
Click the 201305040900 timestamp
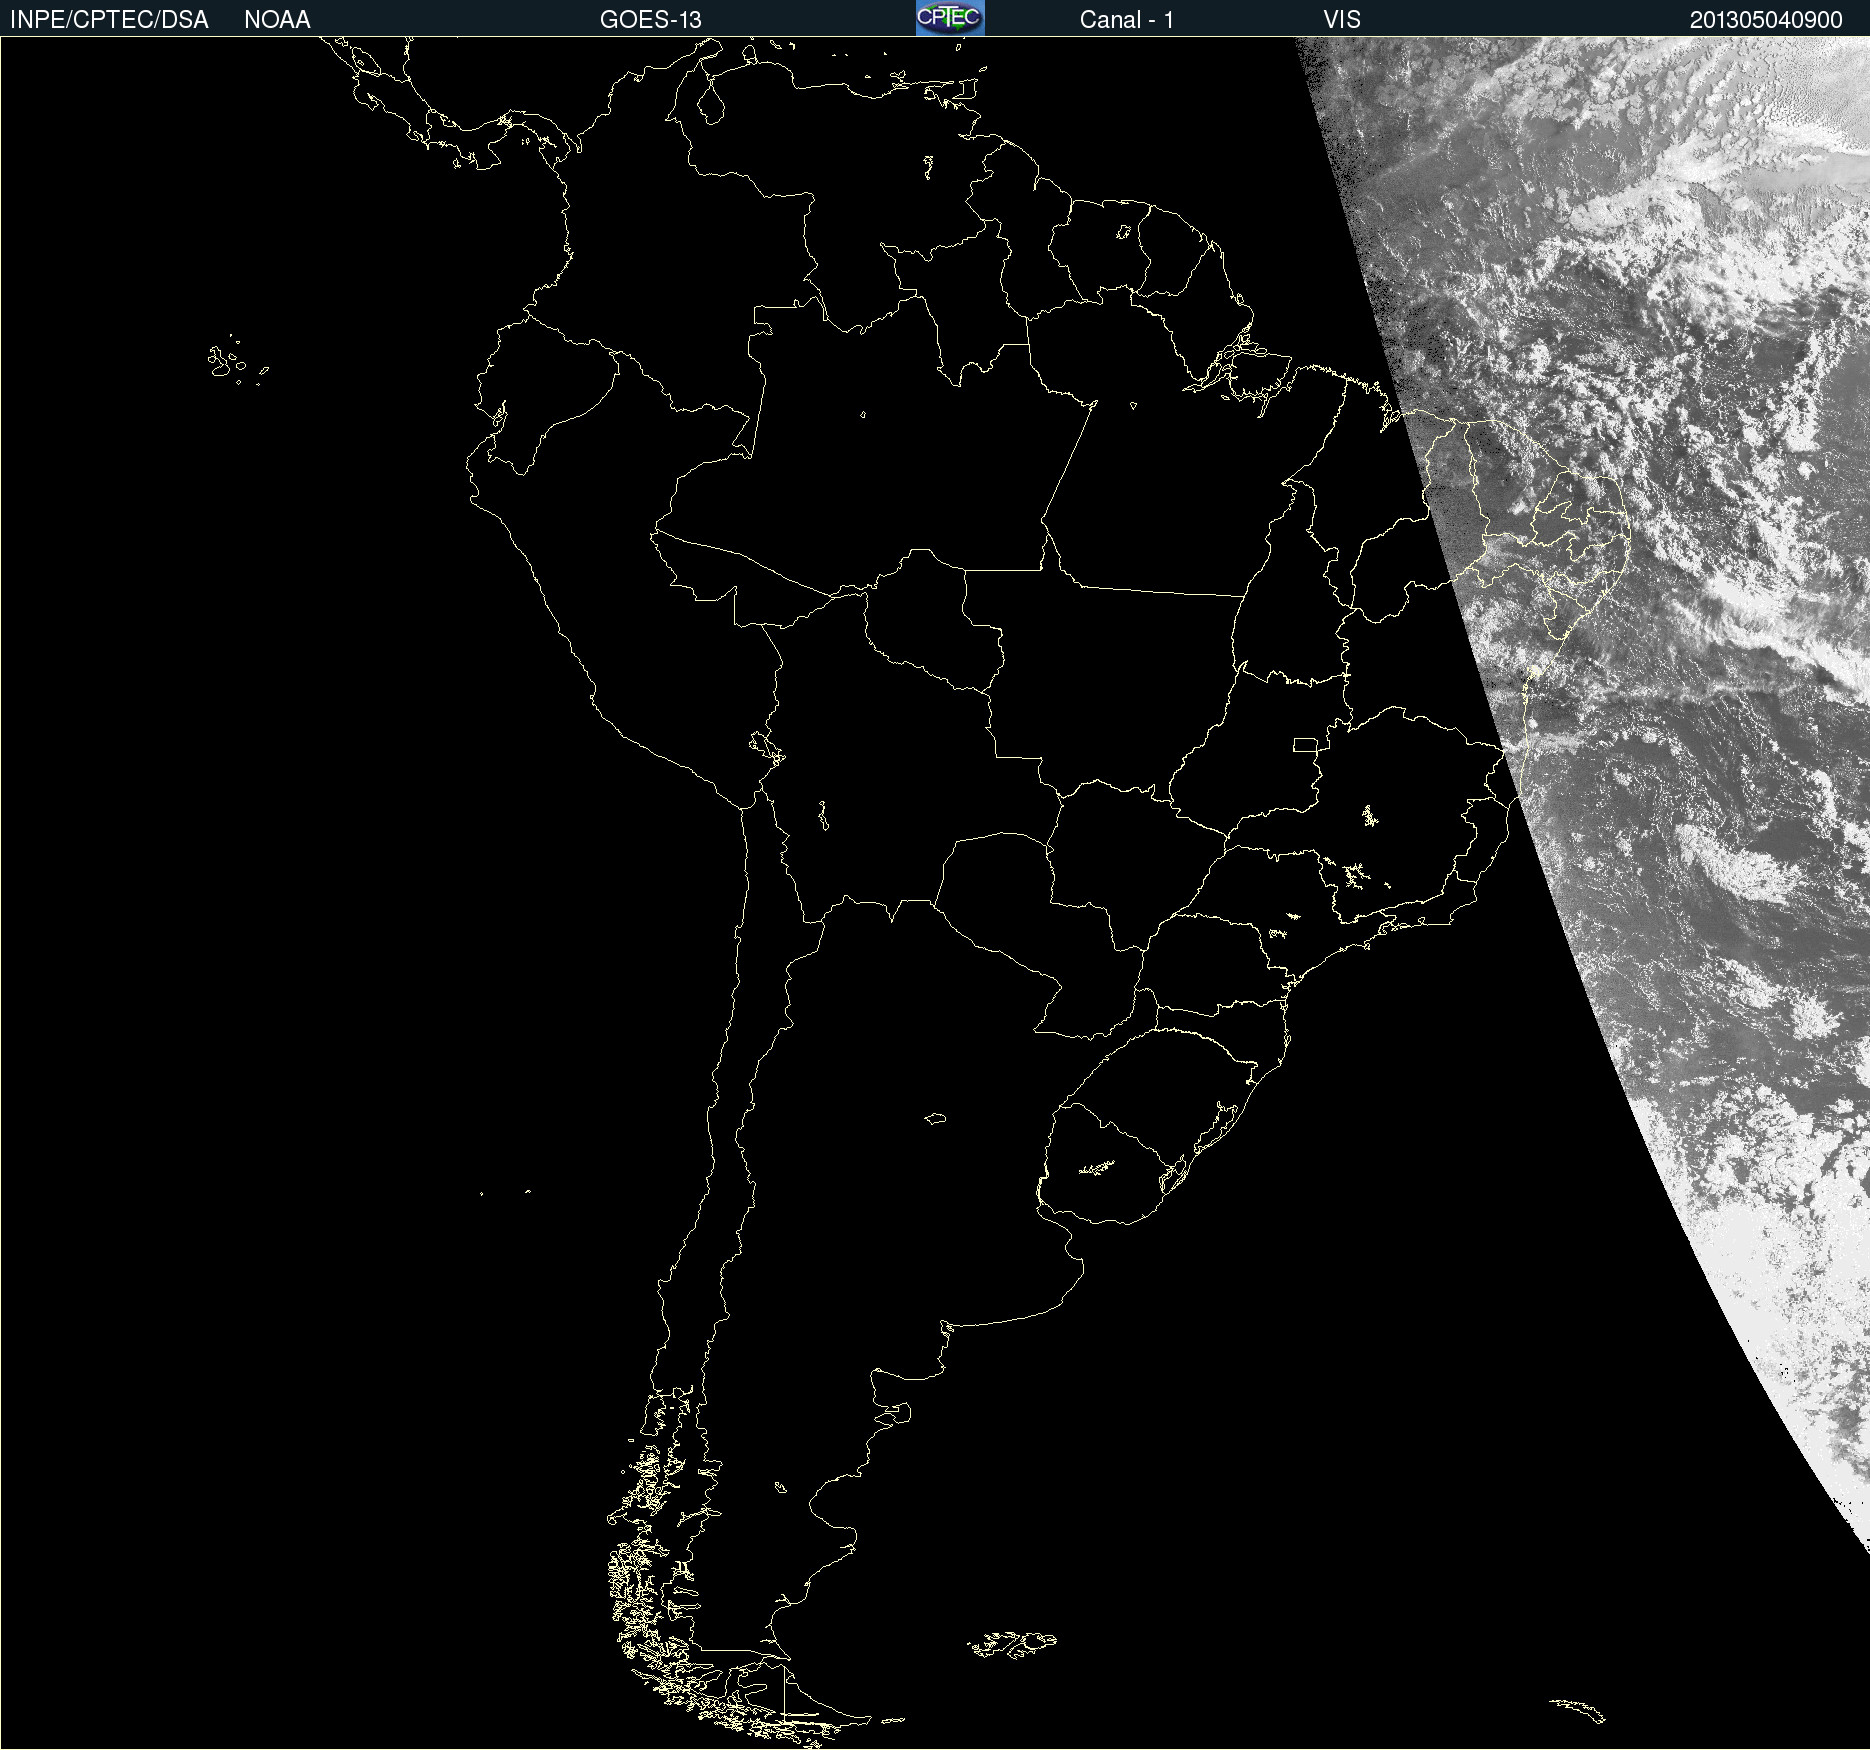[1766, 20]
